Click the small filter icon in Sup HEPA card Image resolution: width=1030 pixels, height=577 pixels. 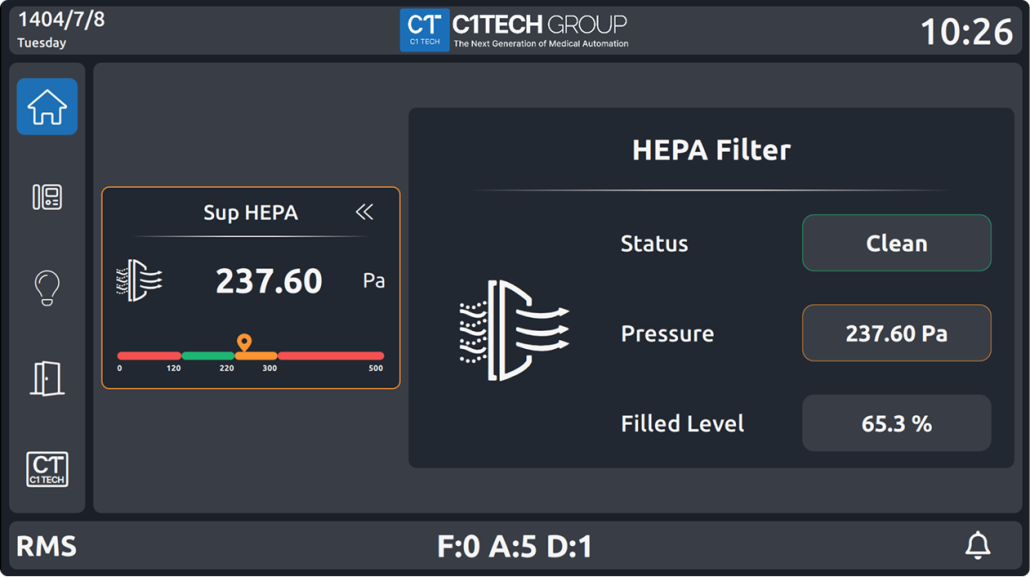[x=140, y=281]
